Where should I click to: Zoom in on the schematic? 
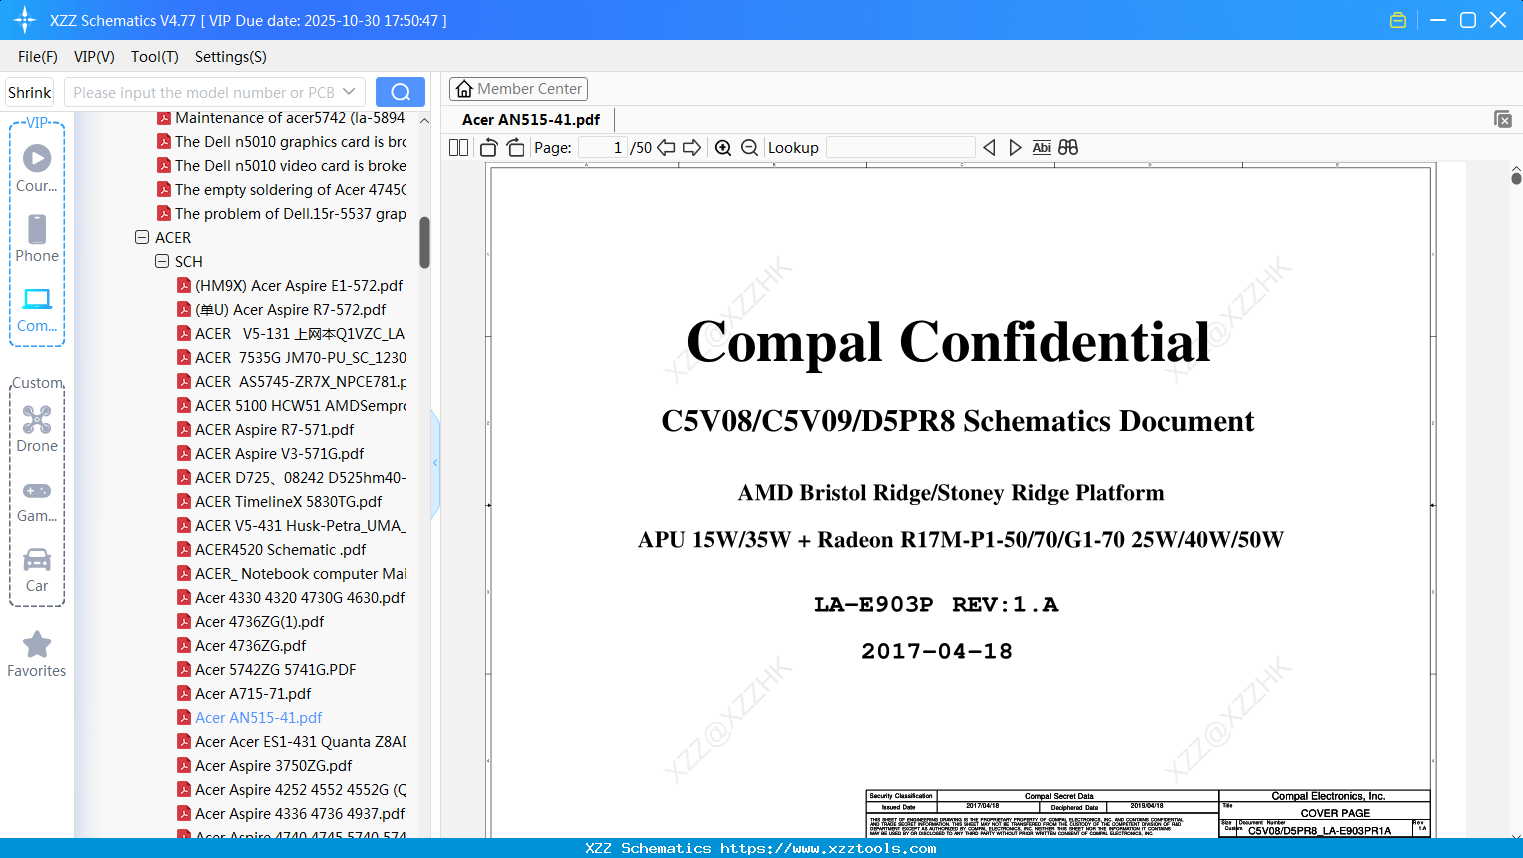point(723,148)
